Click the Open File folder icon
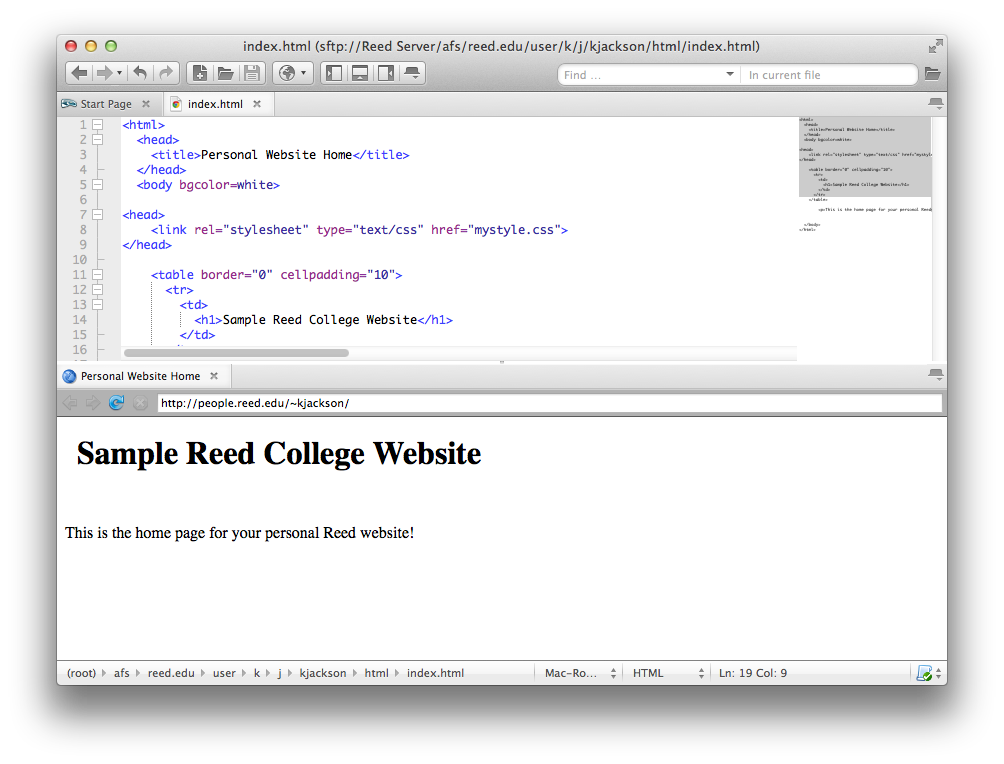 pyautogui.click(x=226, y=73)
